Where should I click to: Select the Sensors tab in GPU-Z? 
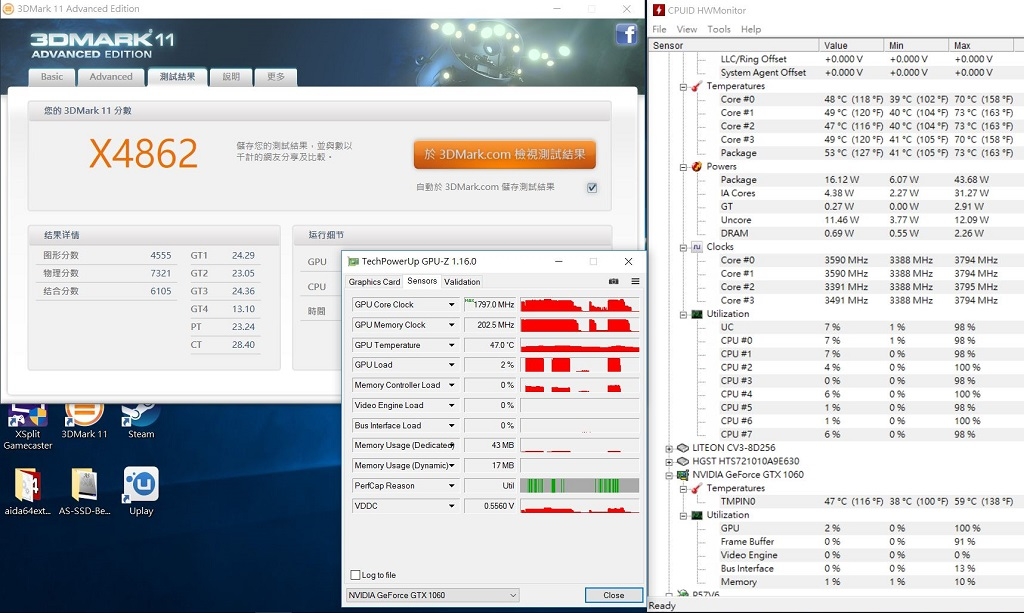click(422, 281)
